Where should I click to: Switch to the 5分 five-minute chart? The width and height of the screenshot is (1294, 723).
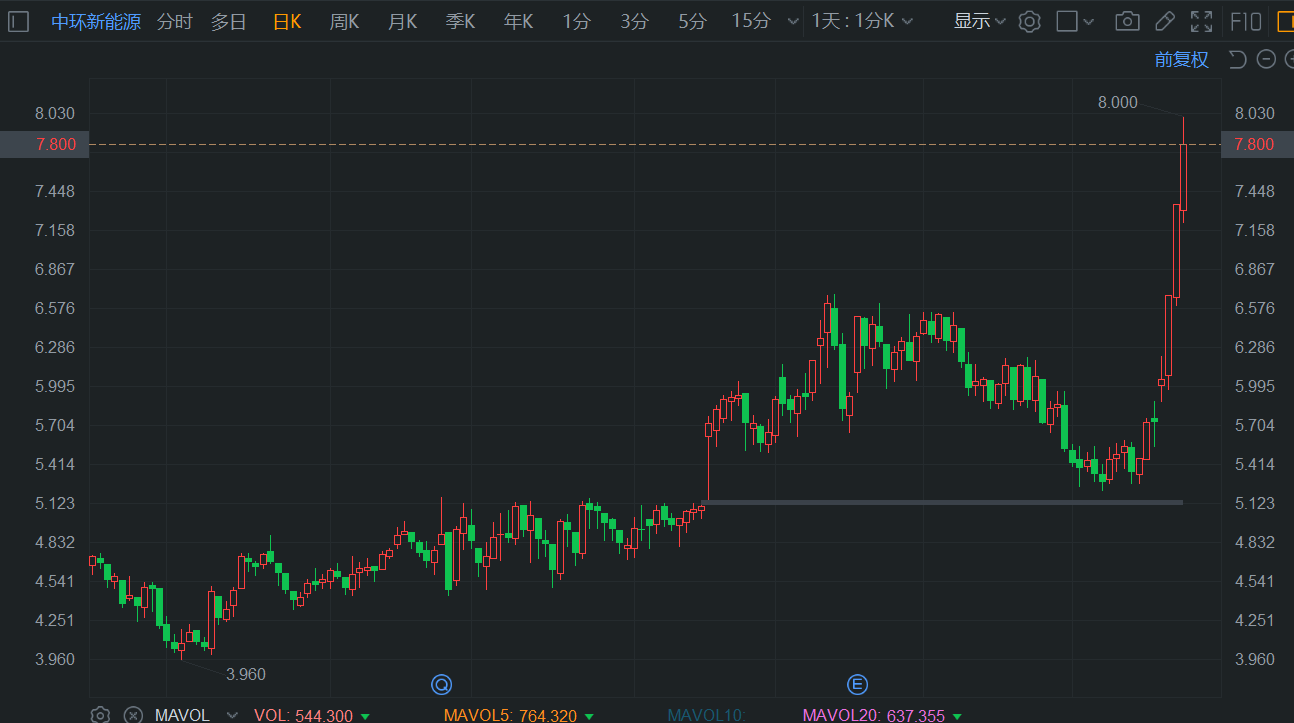coord(692,21)
